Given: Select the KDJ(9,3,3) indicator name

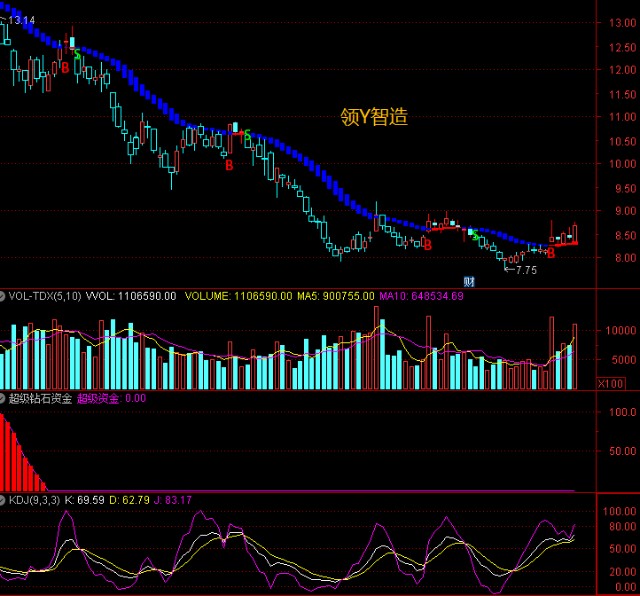Looking at the screenshot, I should pyautogui.click(x=34, y=500).
